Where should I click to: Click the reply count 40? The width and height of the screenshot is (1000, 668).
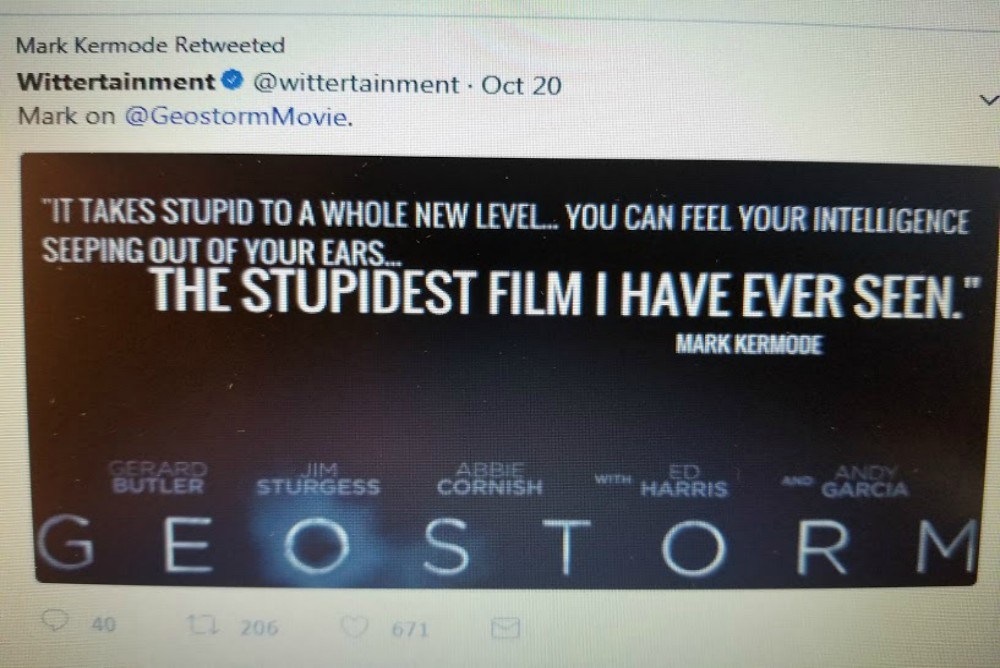[103, 623]
